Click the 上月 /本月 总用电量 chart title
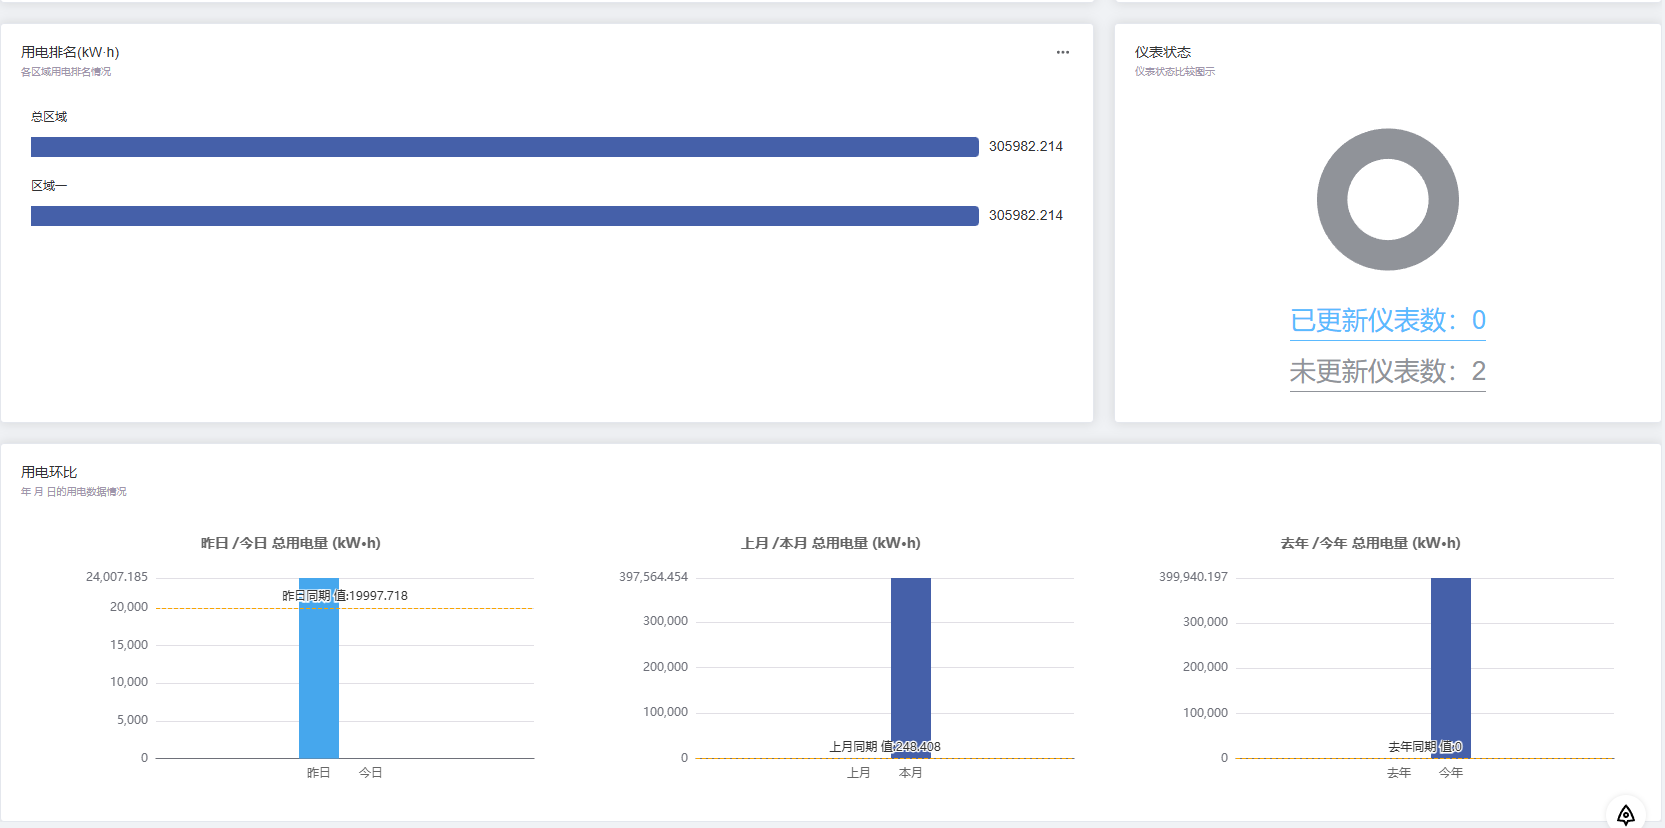Screen dimensions: 1665x828 click(831, 543)
